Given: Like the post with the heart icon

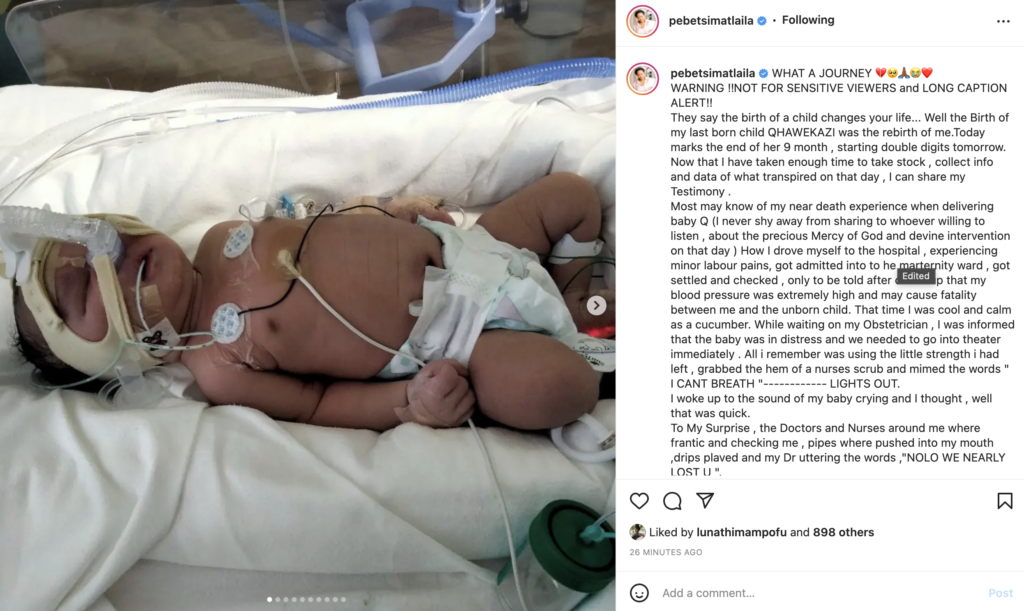Looking at the screenshot, I should [x=639, y=501].
